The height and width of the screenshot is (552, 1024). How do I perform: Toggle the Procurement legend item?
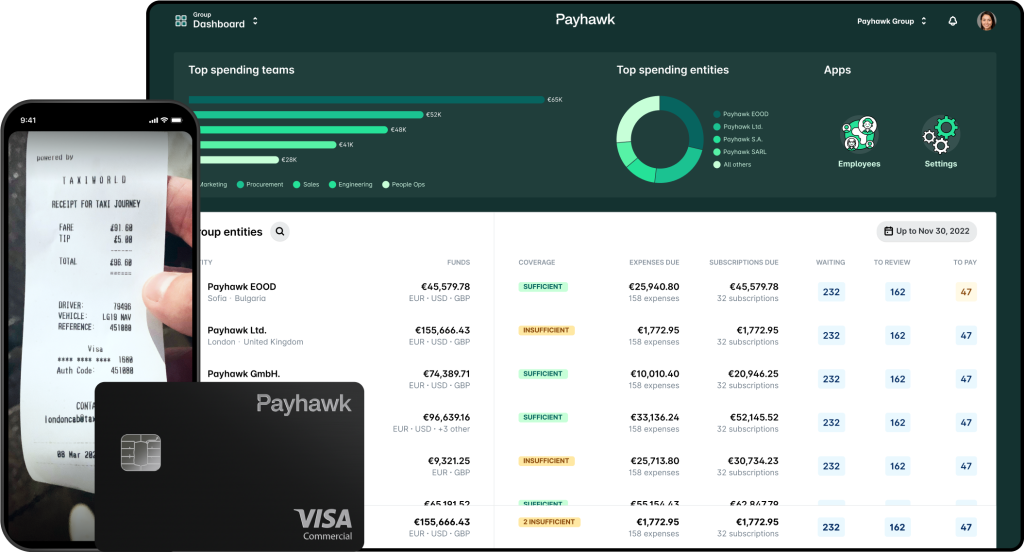pos(260,185)
